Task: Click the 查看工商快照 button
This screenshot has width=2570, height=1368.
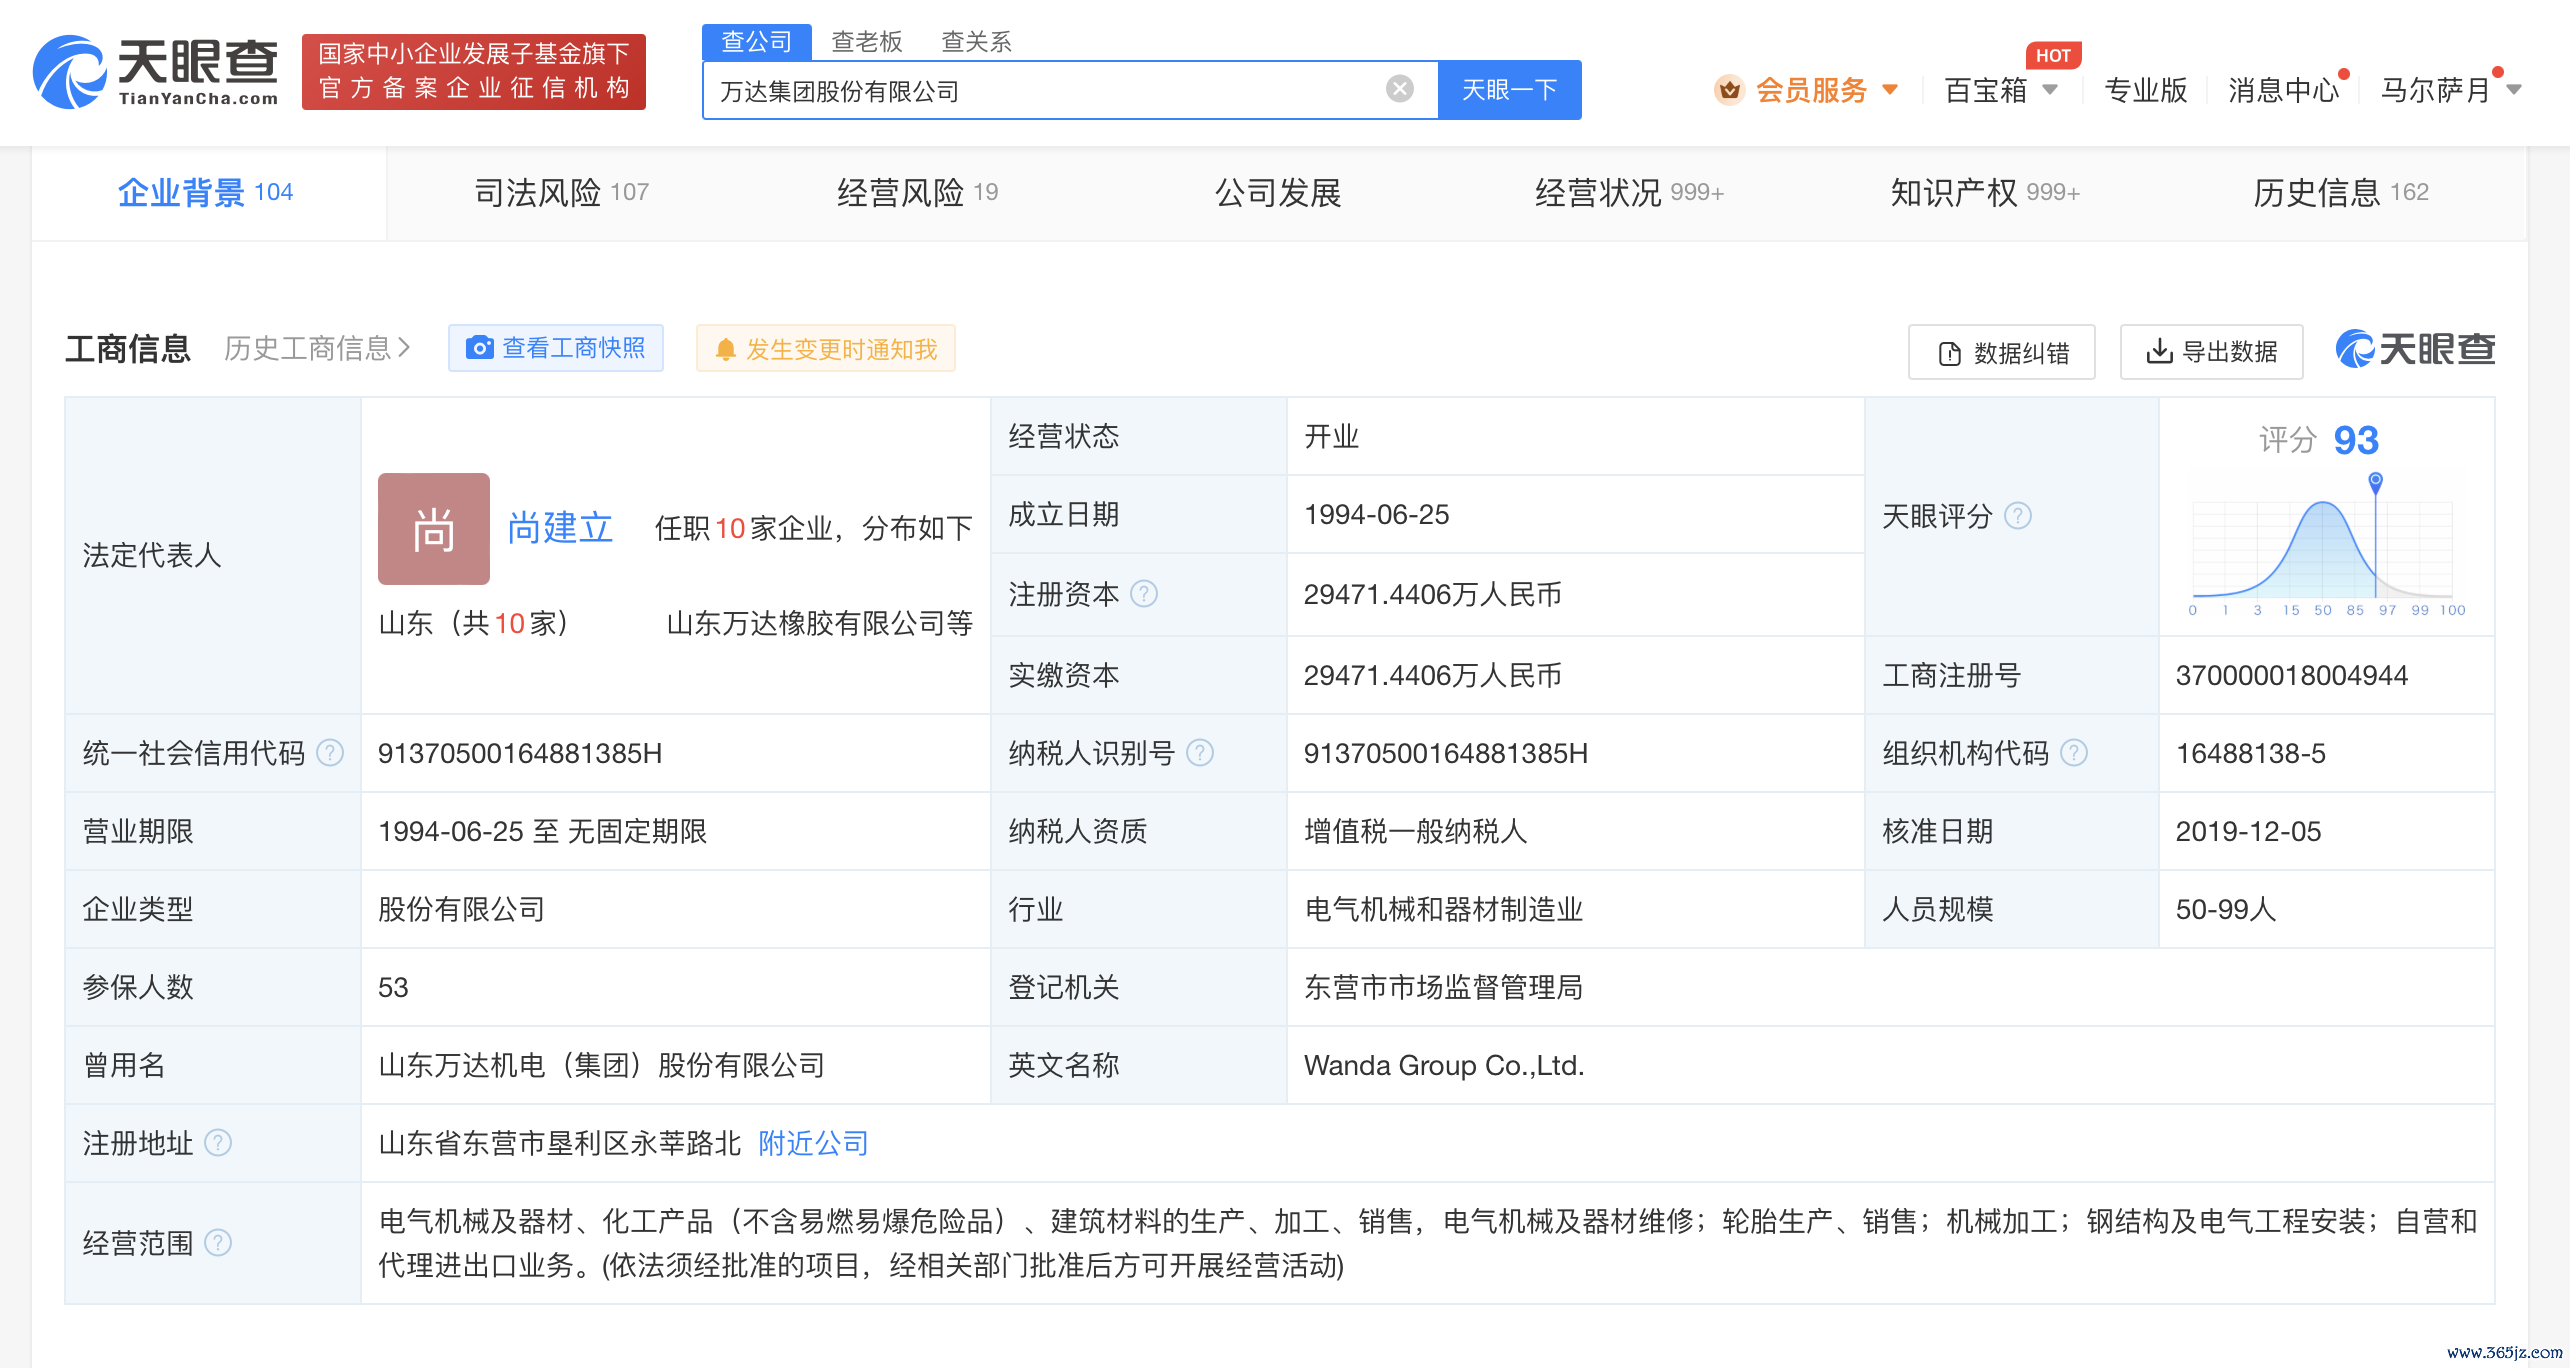Action: pos(556,348)
